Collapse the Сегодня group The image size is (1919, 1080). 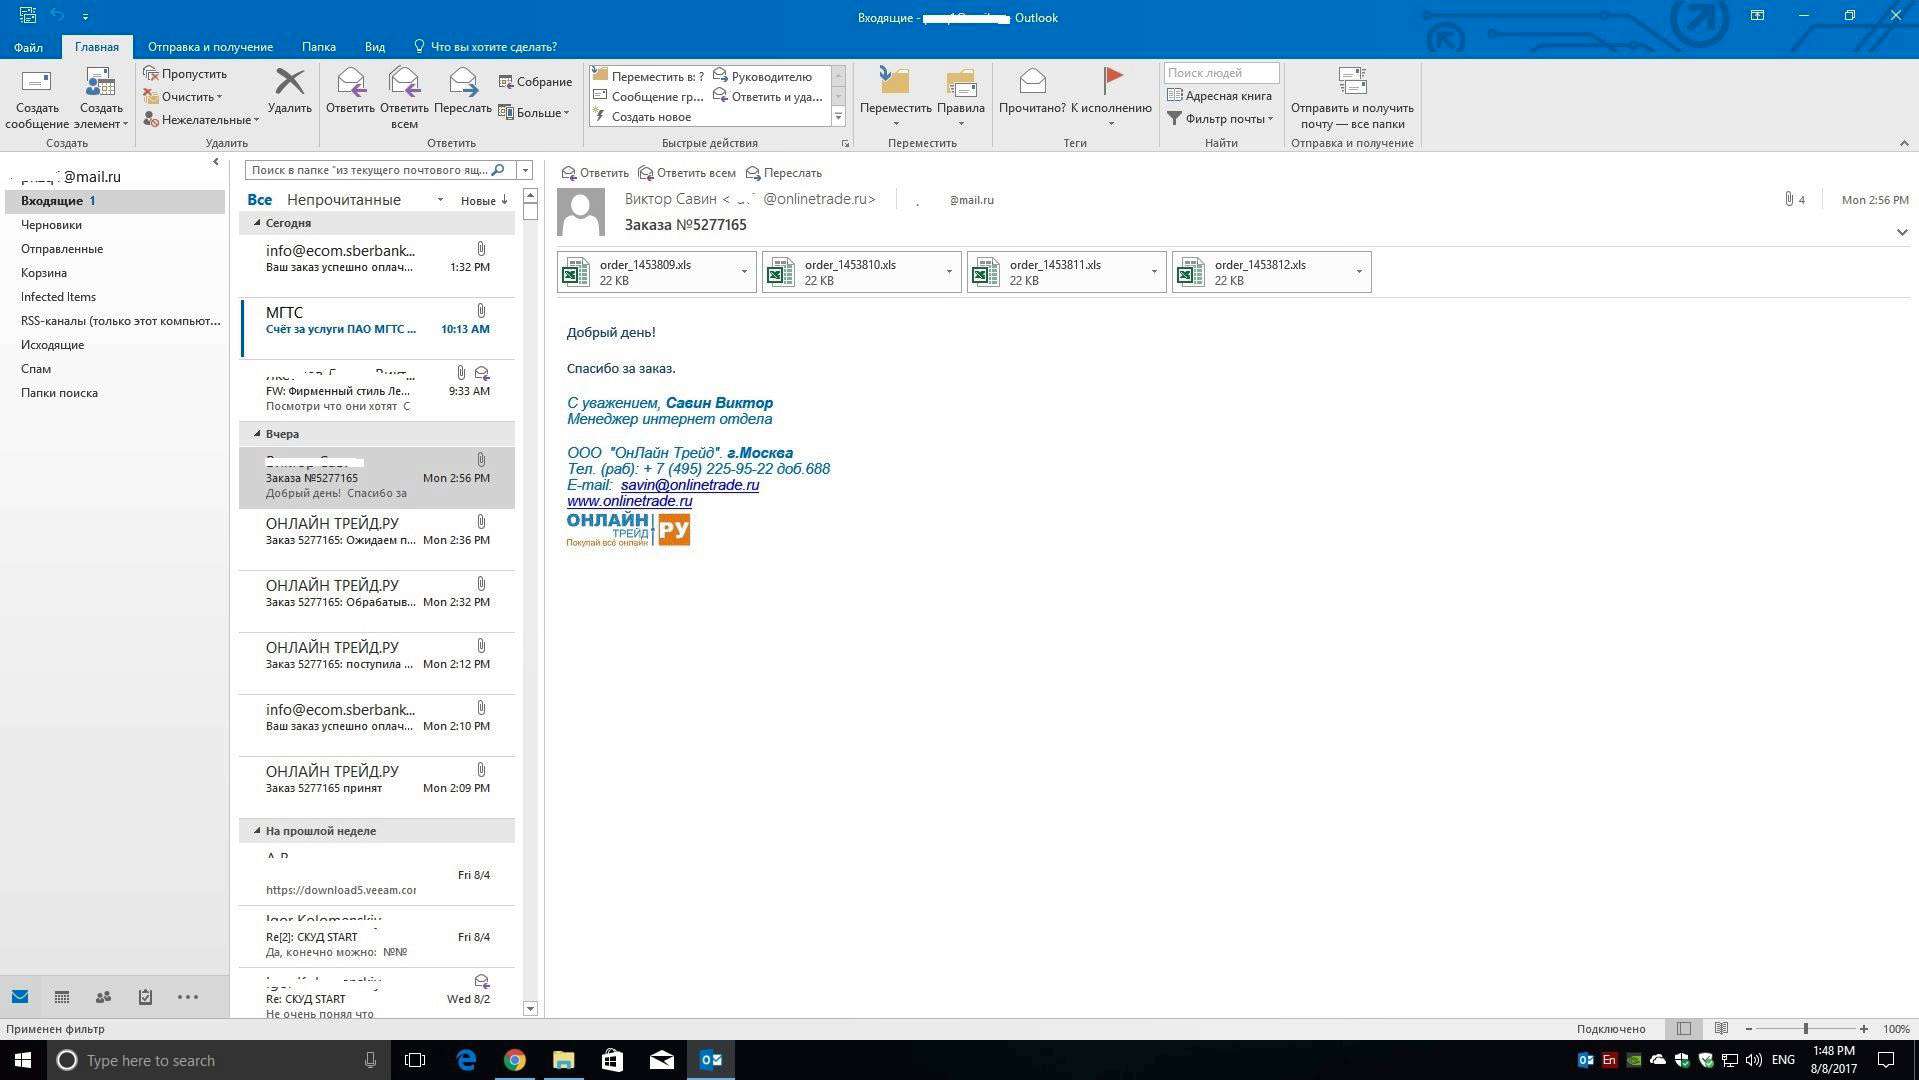click(x=257, y=223)
